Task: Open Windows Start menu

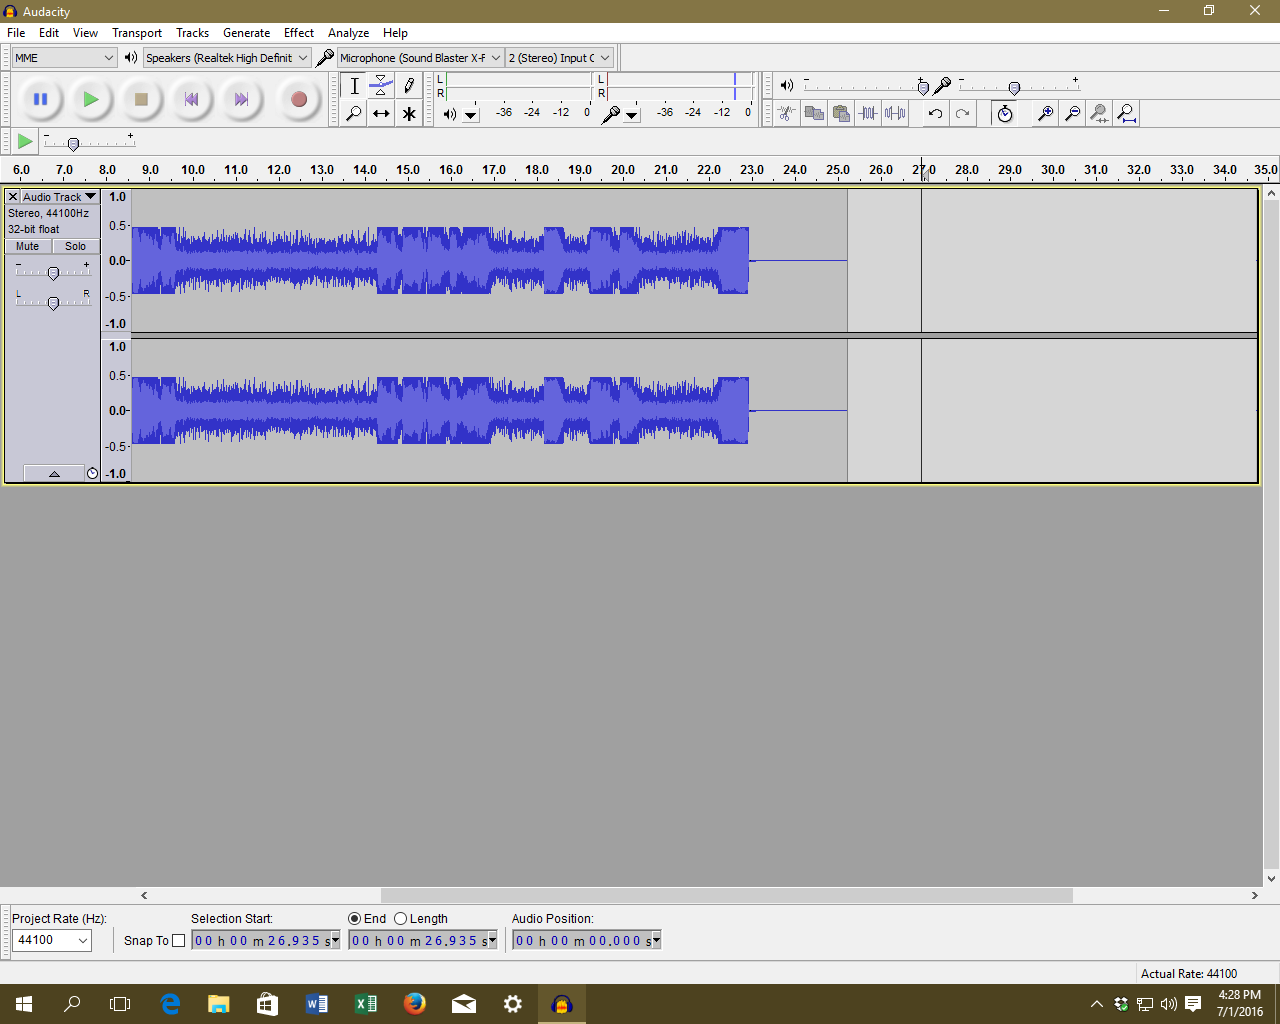Action: click(24, 1004)
